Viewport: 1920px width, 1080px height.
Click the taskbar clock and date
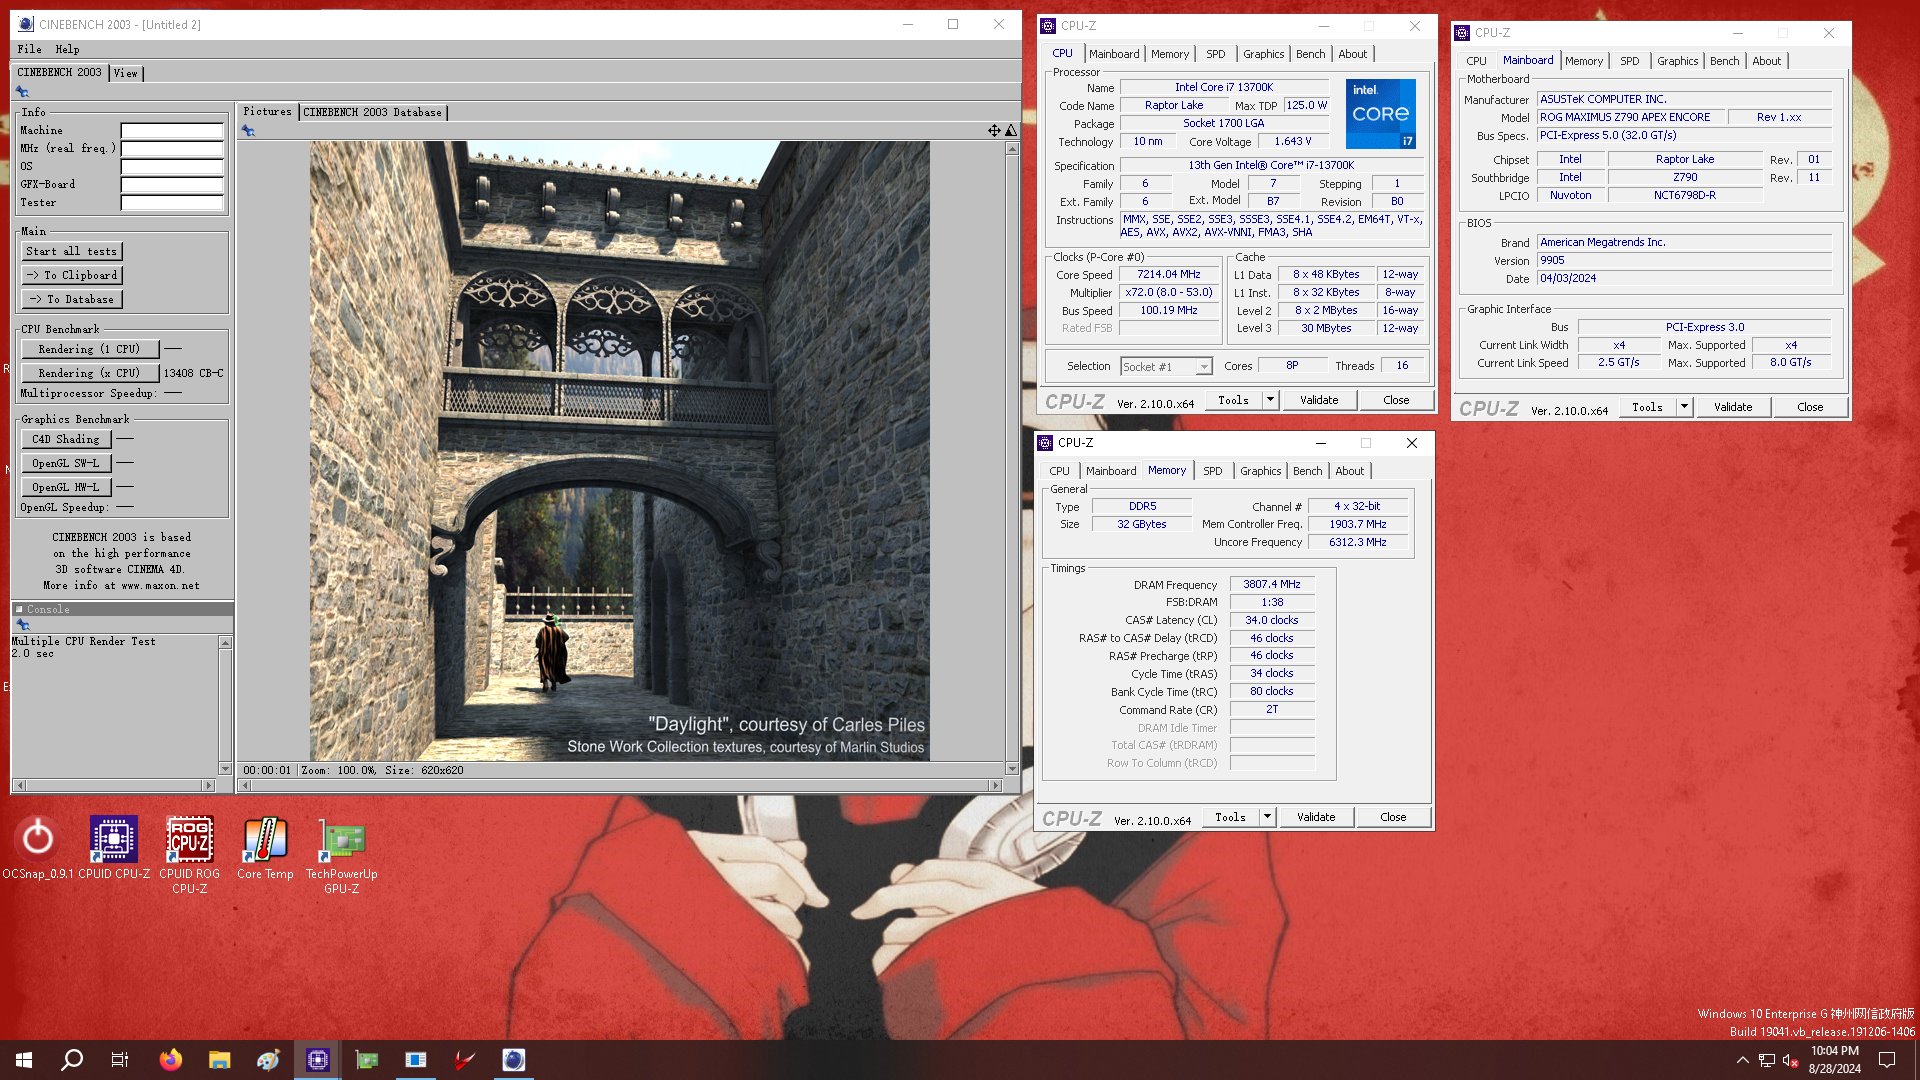pos(1834,1060)
